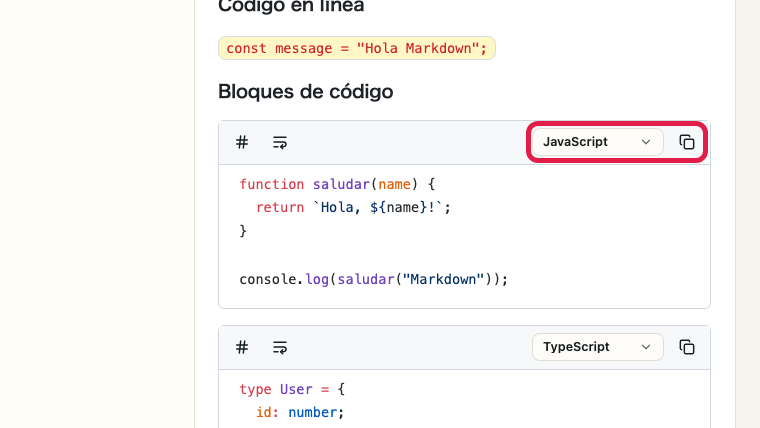Copy the TypeScript code block
760x428 pixels.
(687, 347)
